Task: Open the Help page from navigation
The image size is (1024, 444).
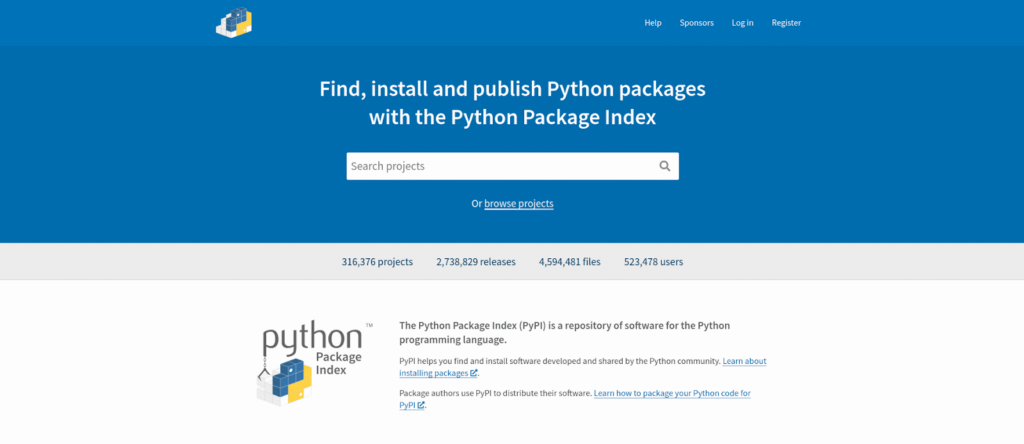Action: 653,23
